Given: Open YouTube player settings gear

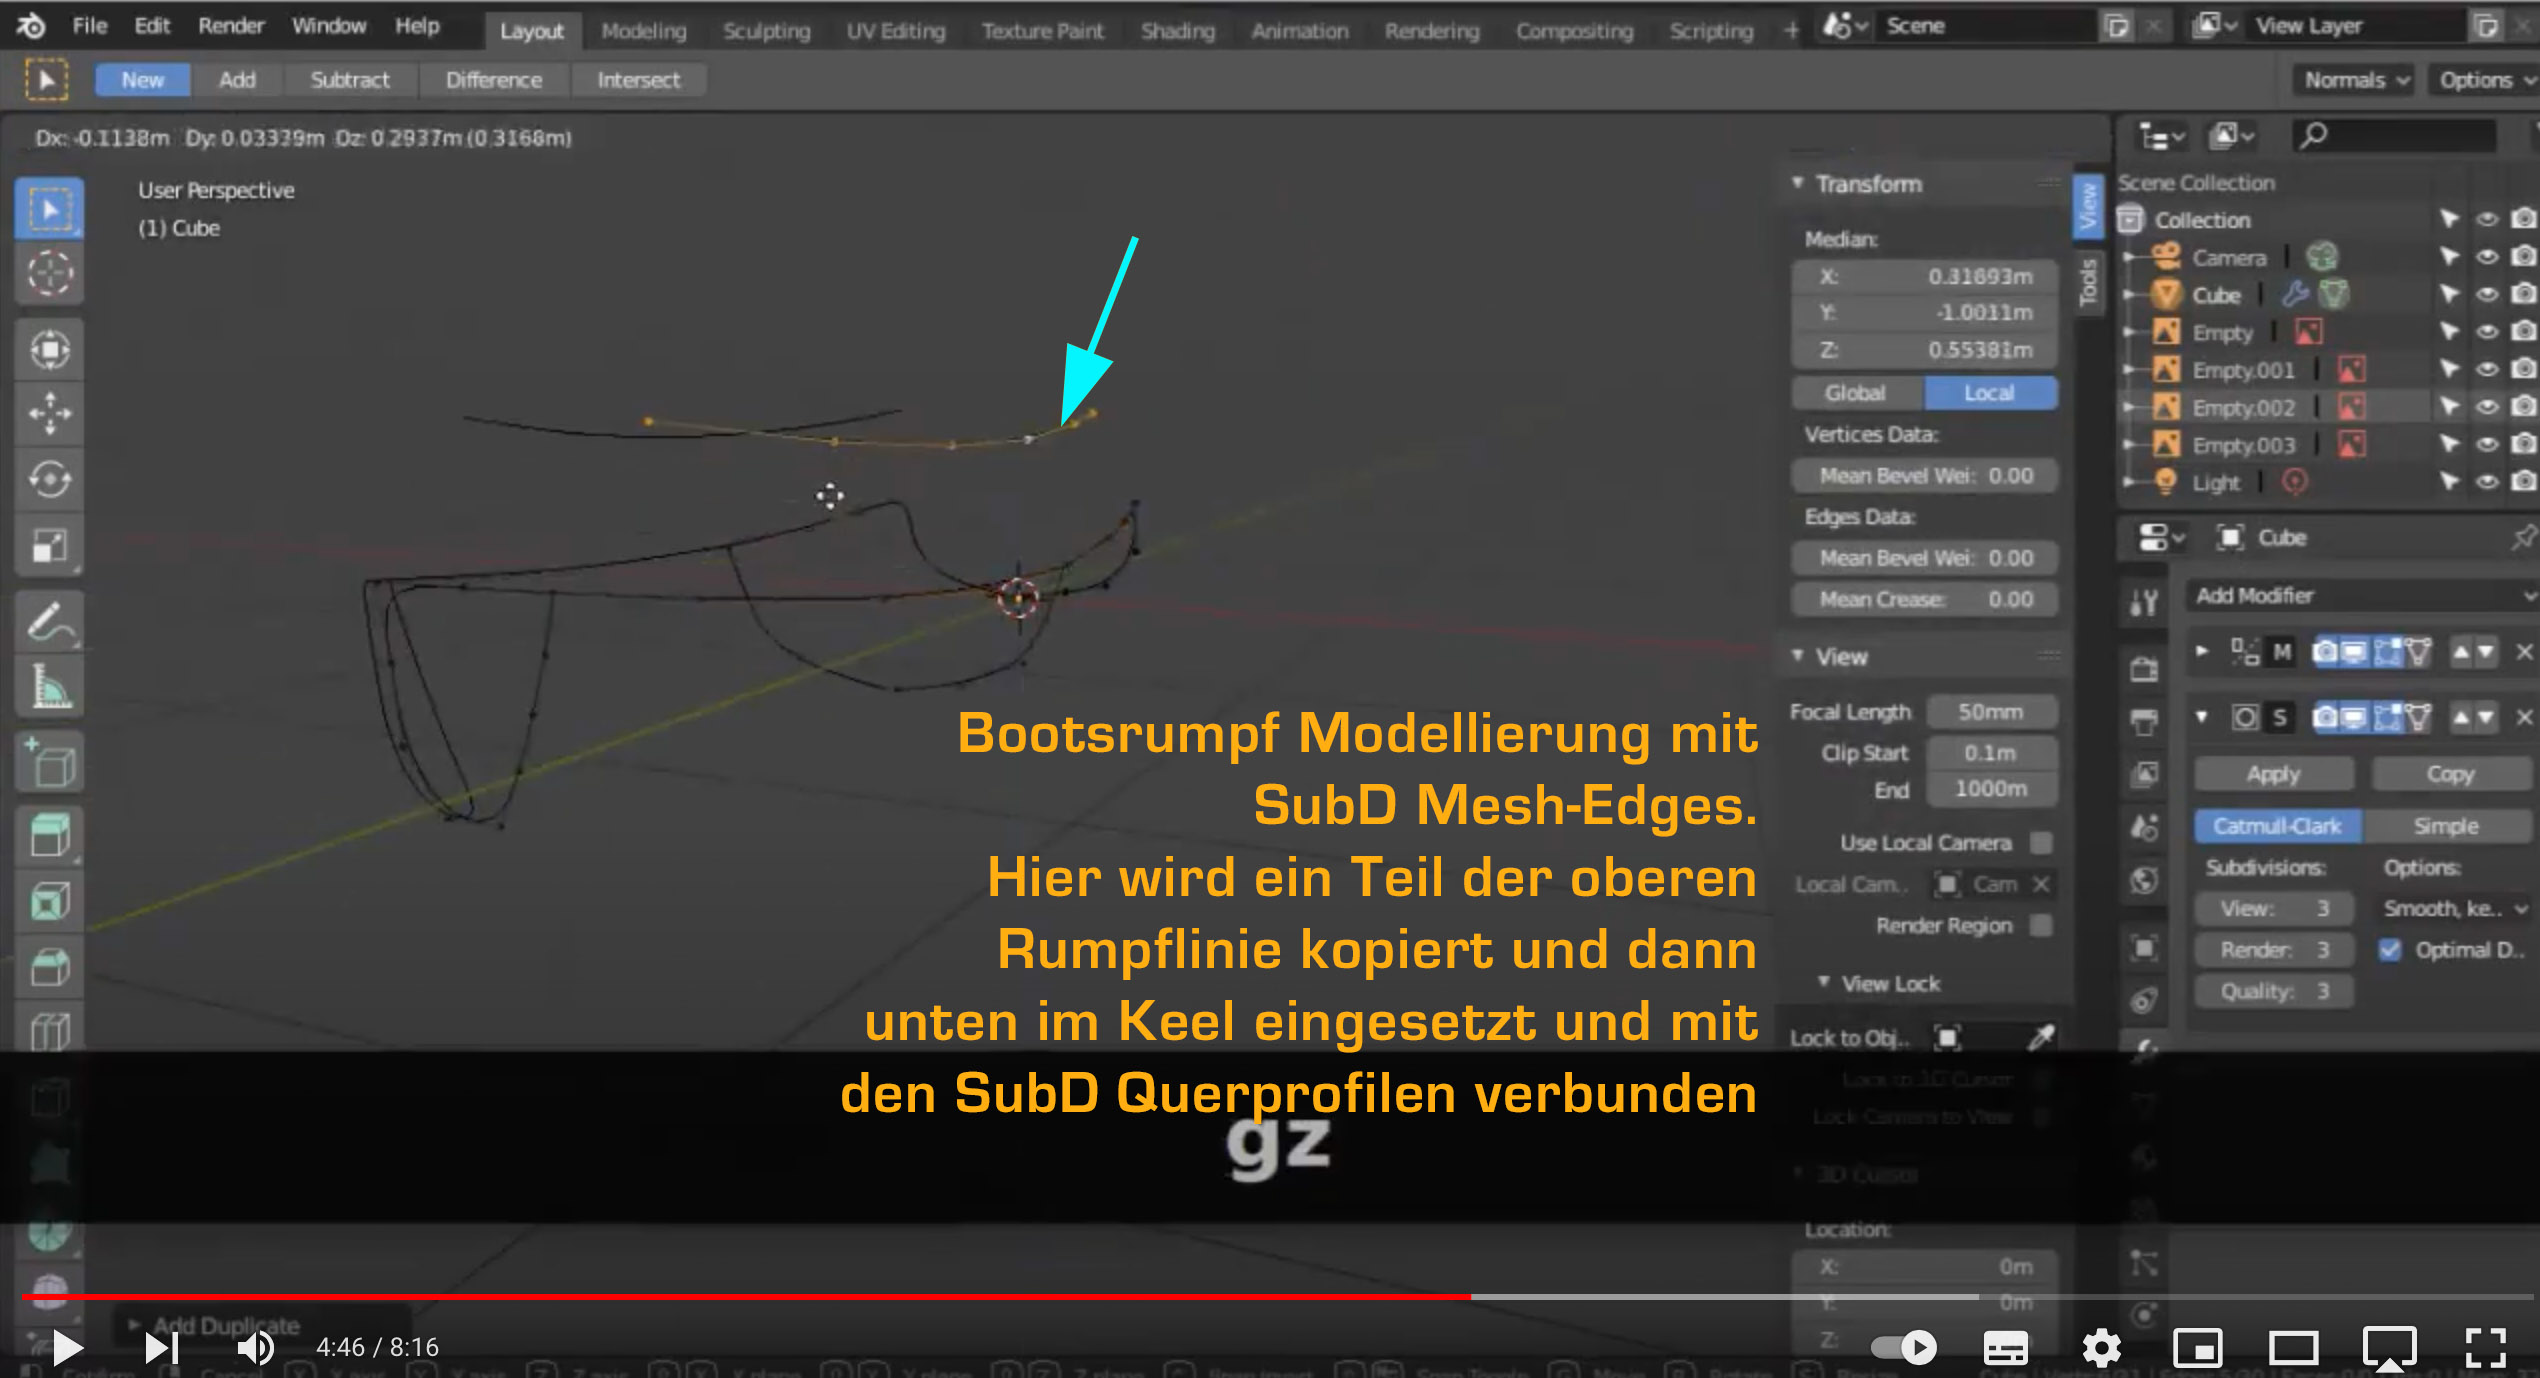Looking at the screenshot, I should coord(2101,1347).
